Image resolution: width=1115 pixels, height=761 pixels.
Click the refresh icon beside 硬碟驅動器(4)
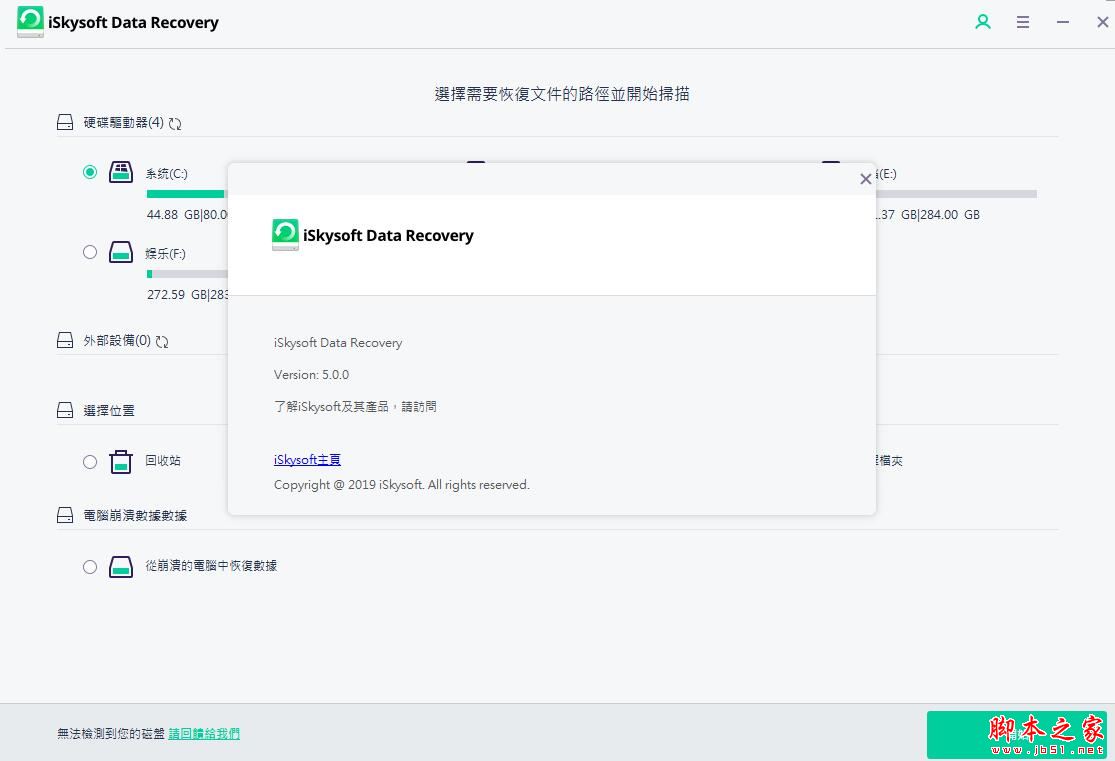coord(175,122)
